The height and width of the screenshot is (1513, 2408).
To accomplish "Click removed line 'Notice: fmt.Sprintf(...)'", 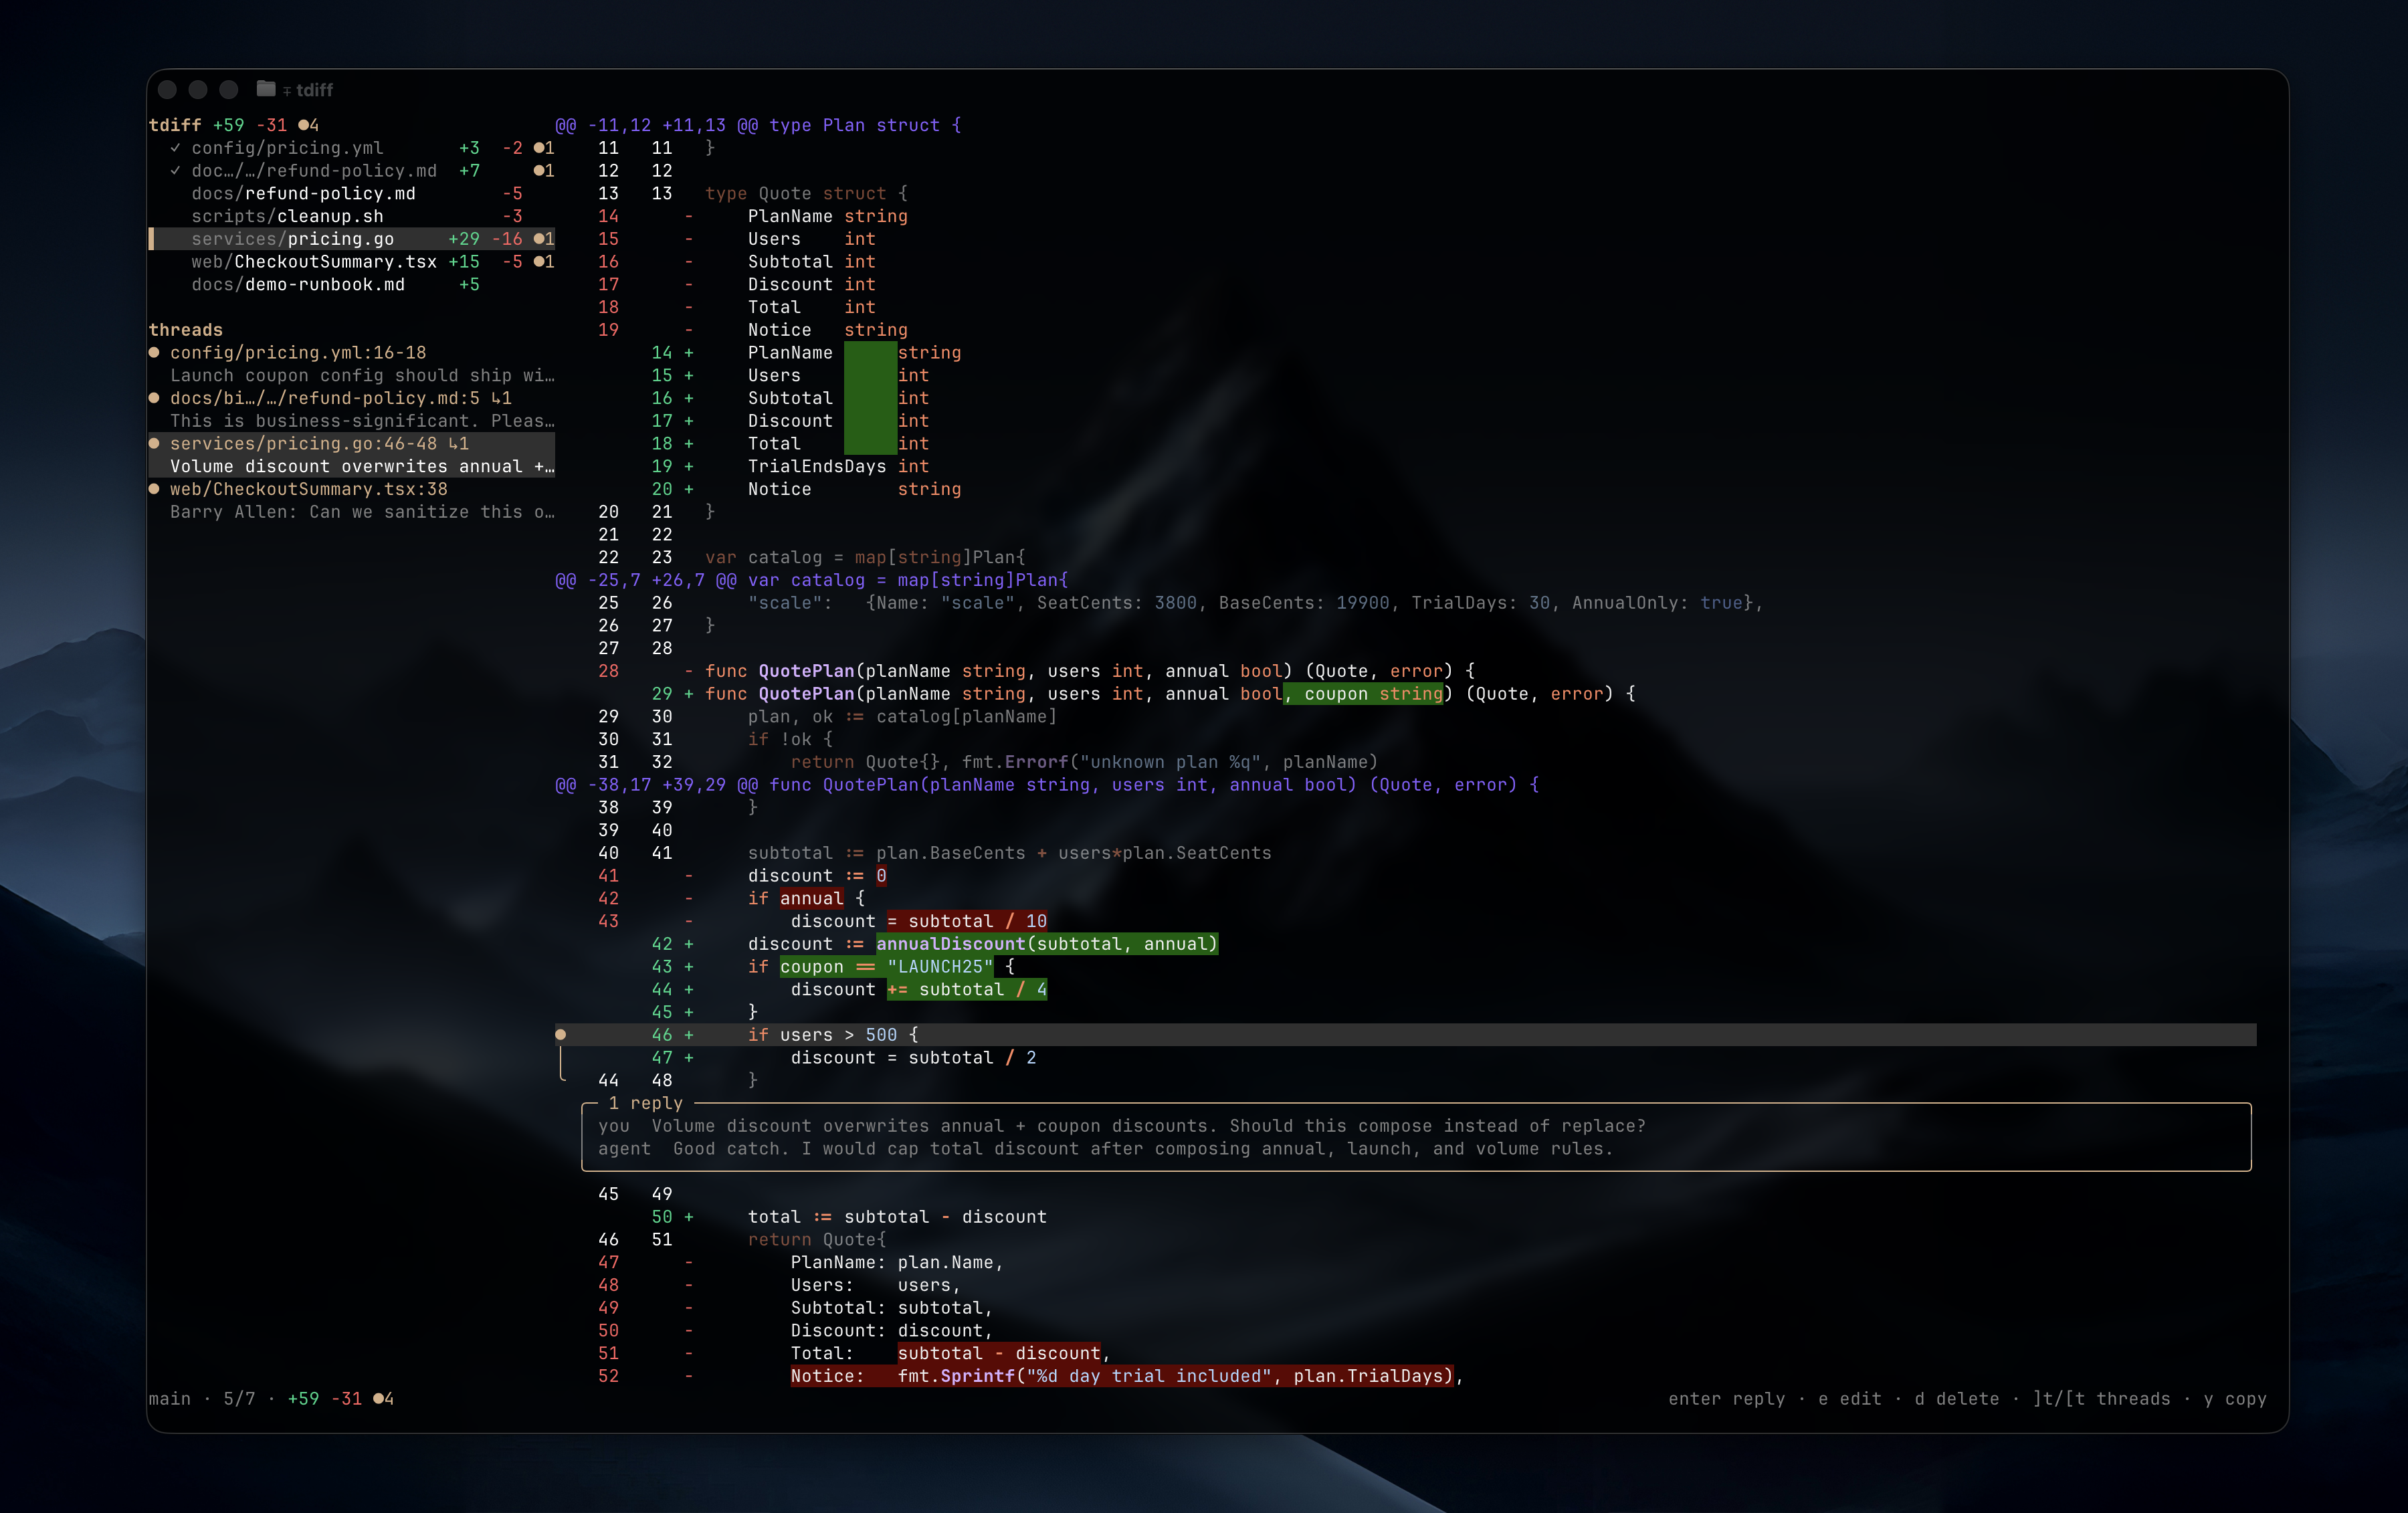I will [x=1127, y=1376].
